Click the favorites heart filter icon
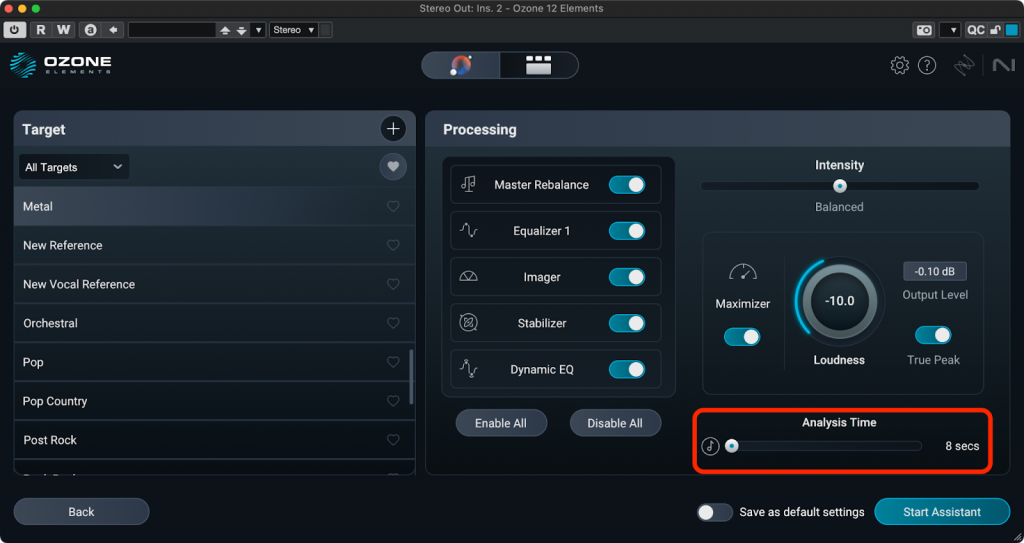 393,167
